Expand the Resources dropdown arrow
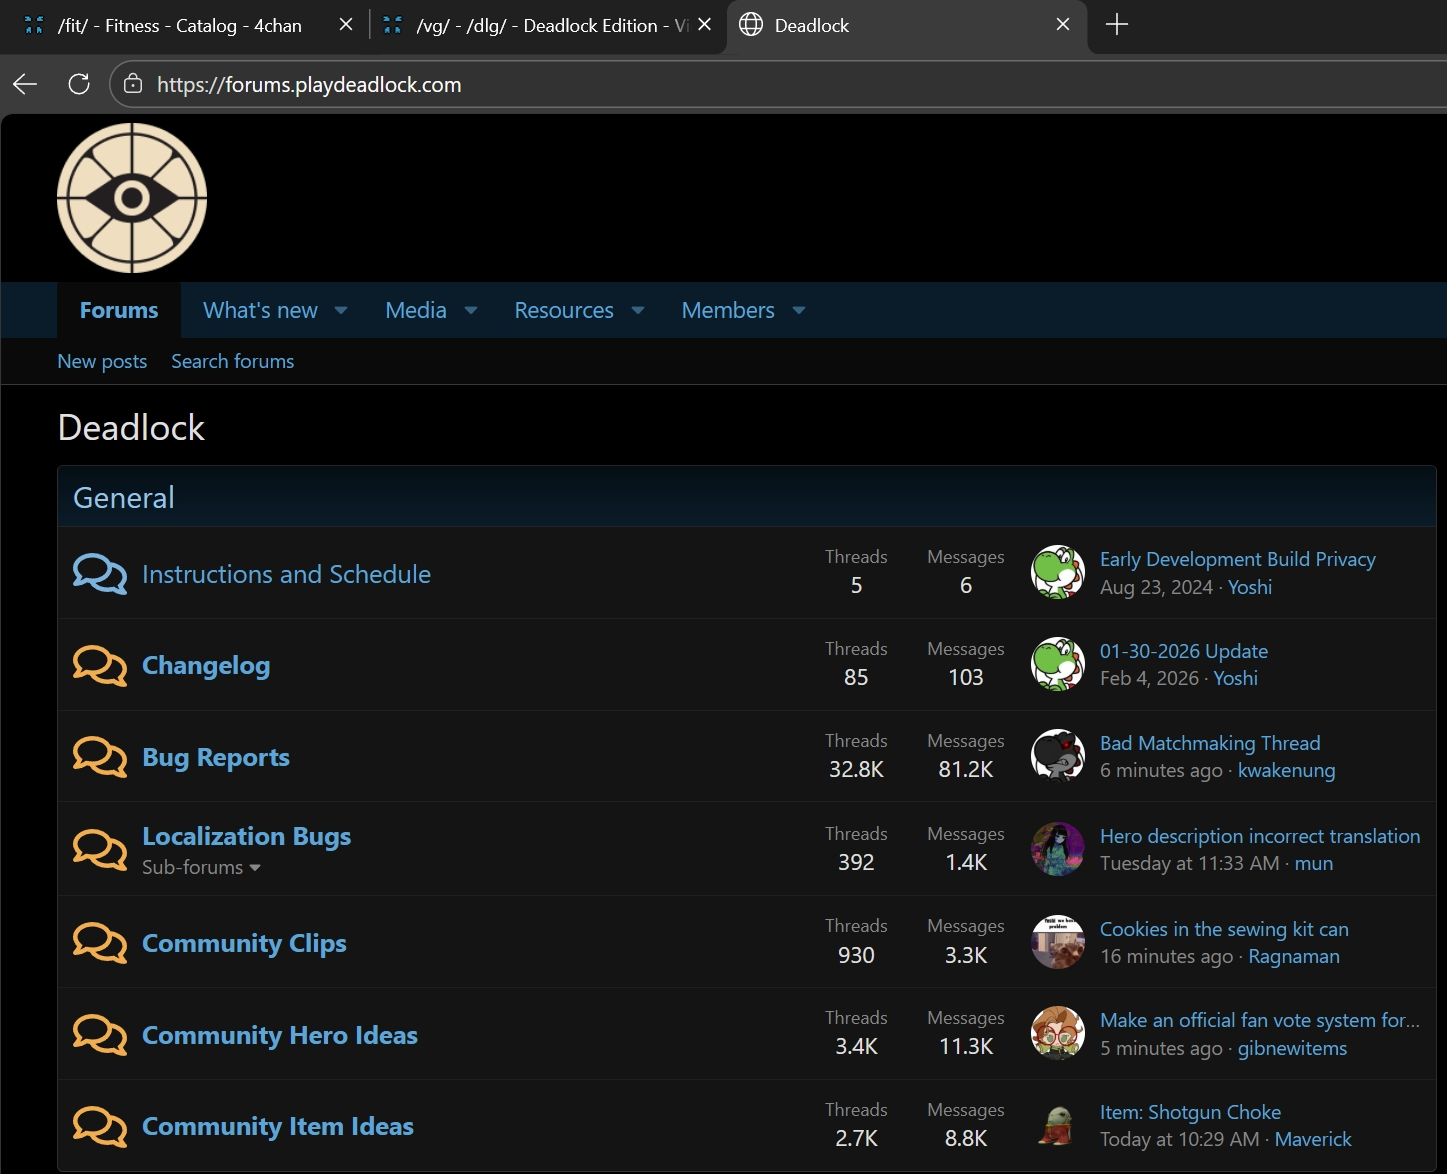Image resolution: width=1447 pixels, height=1174 pixels. click(638, 311)
